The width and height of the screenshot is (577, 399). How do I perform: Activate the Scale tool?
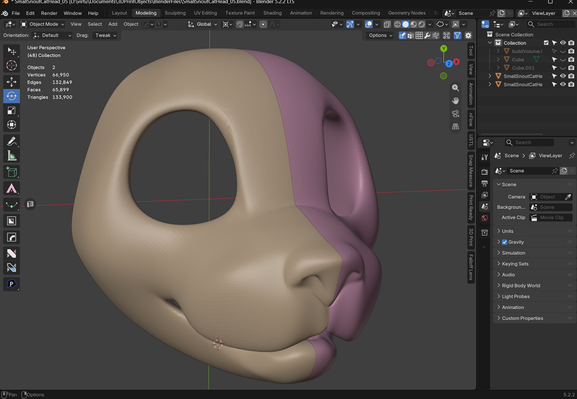pyautogui.click(x=11, y=110)
